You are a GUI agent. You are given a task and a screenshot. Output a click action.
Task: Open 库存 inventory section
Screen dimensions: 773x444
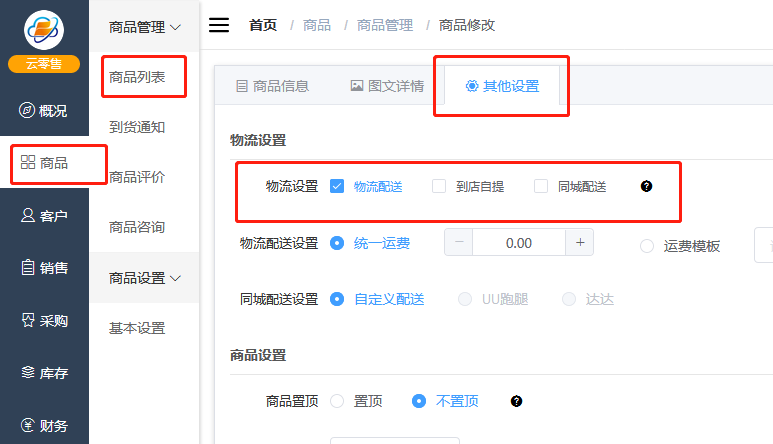tap(44, 373)
